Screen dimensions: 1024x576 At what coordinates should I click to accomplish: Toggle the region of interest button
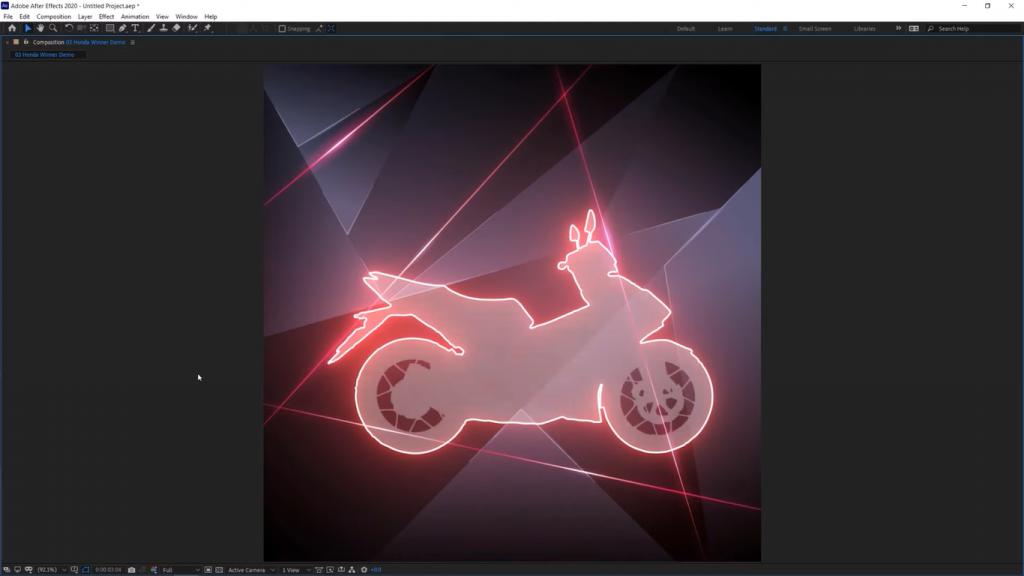tap(207, 570)
